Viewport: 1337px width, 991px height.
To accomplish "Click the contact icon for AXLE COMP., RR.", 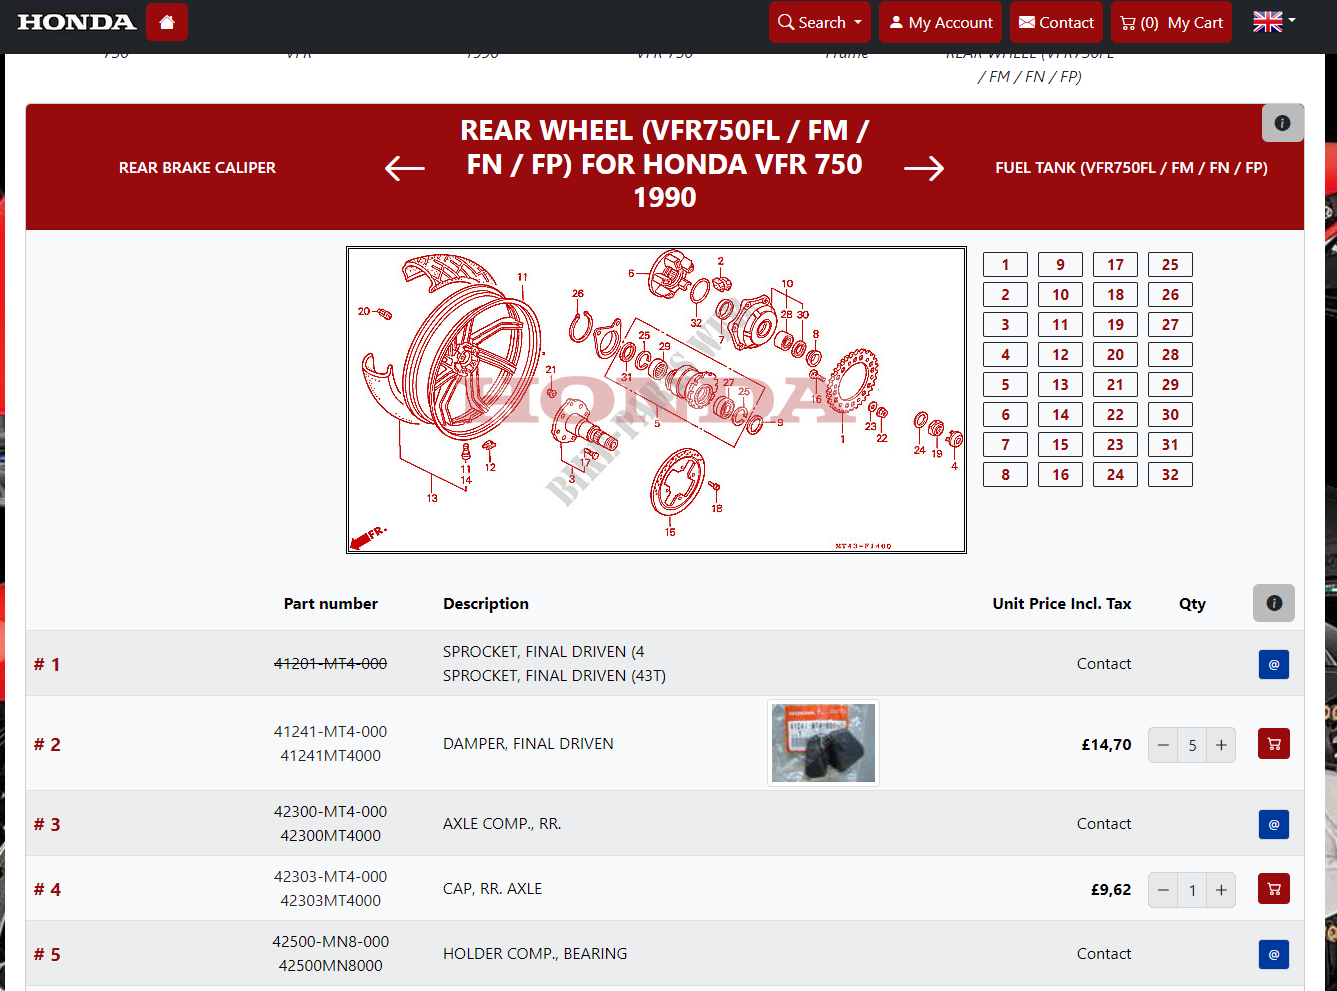I will (1274, 824).
